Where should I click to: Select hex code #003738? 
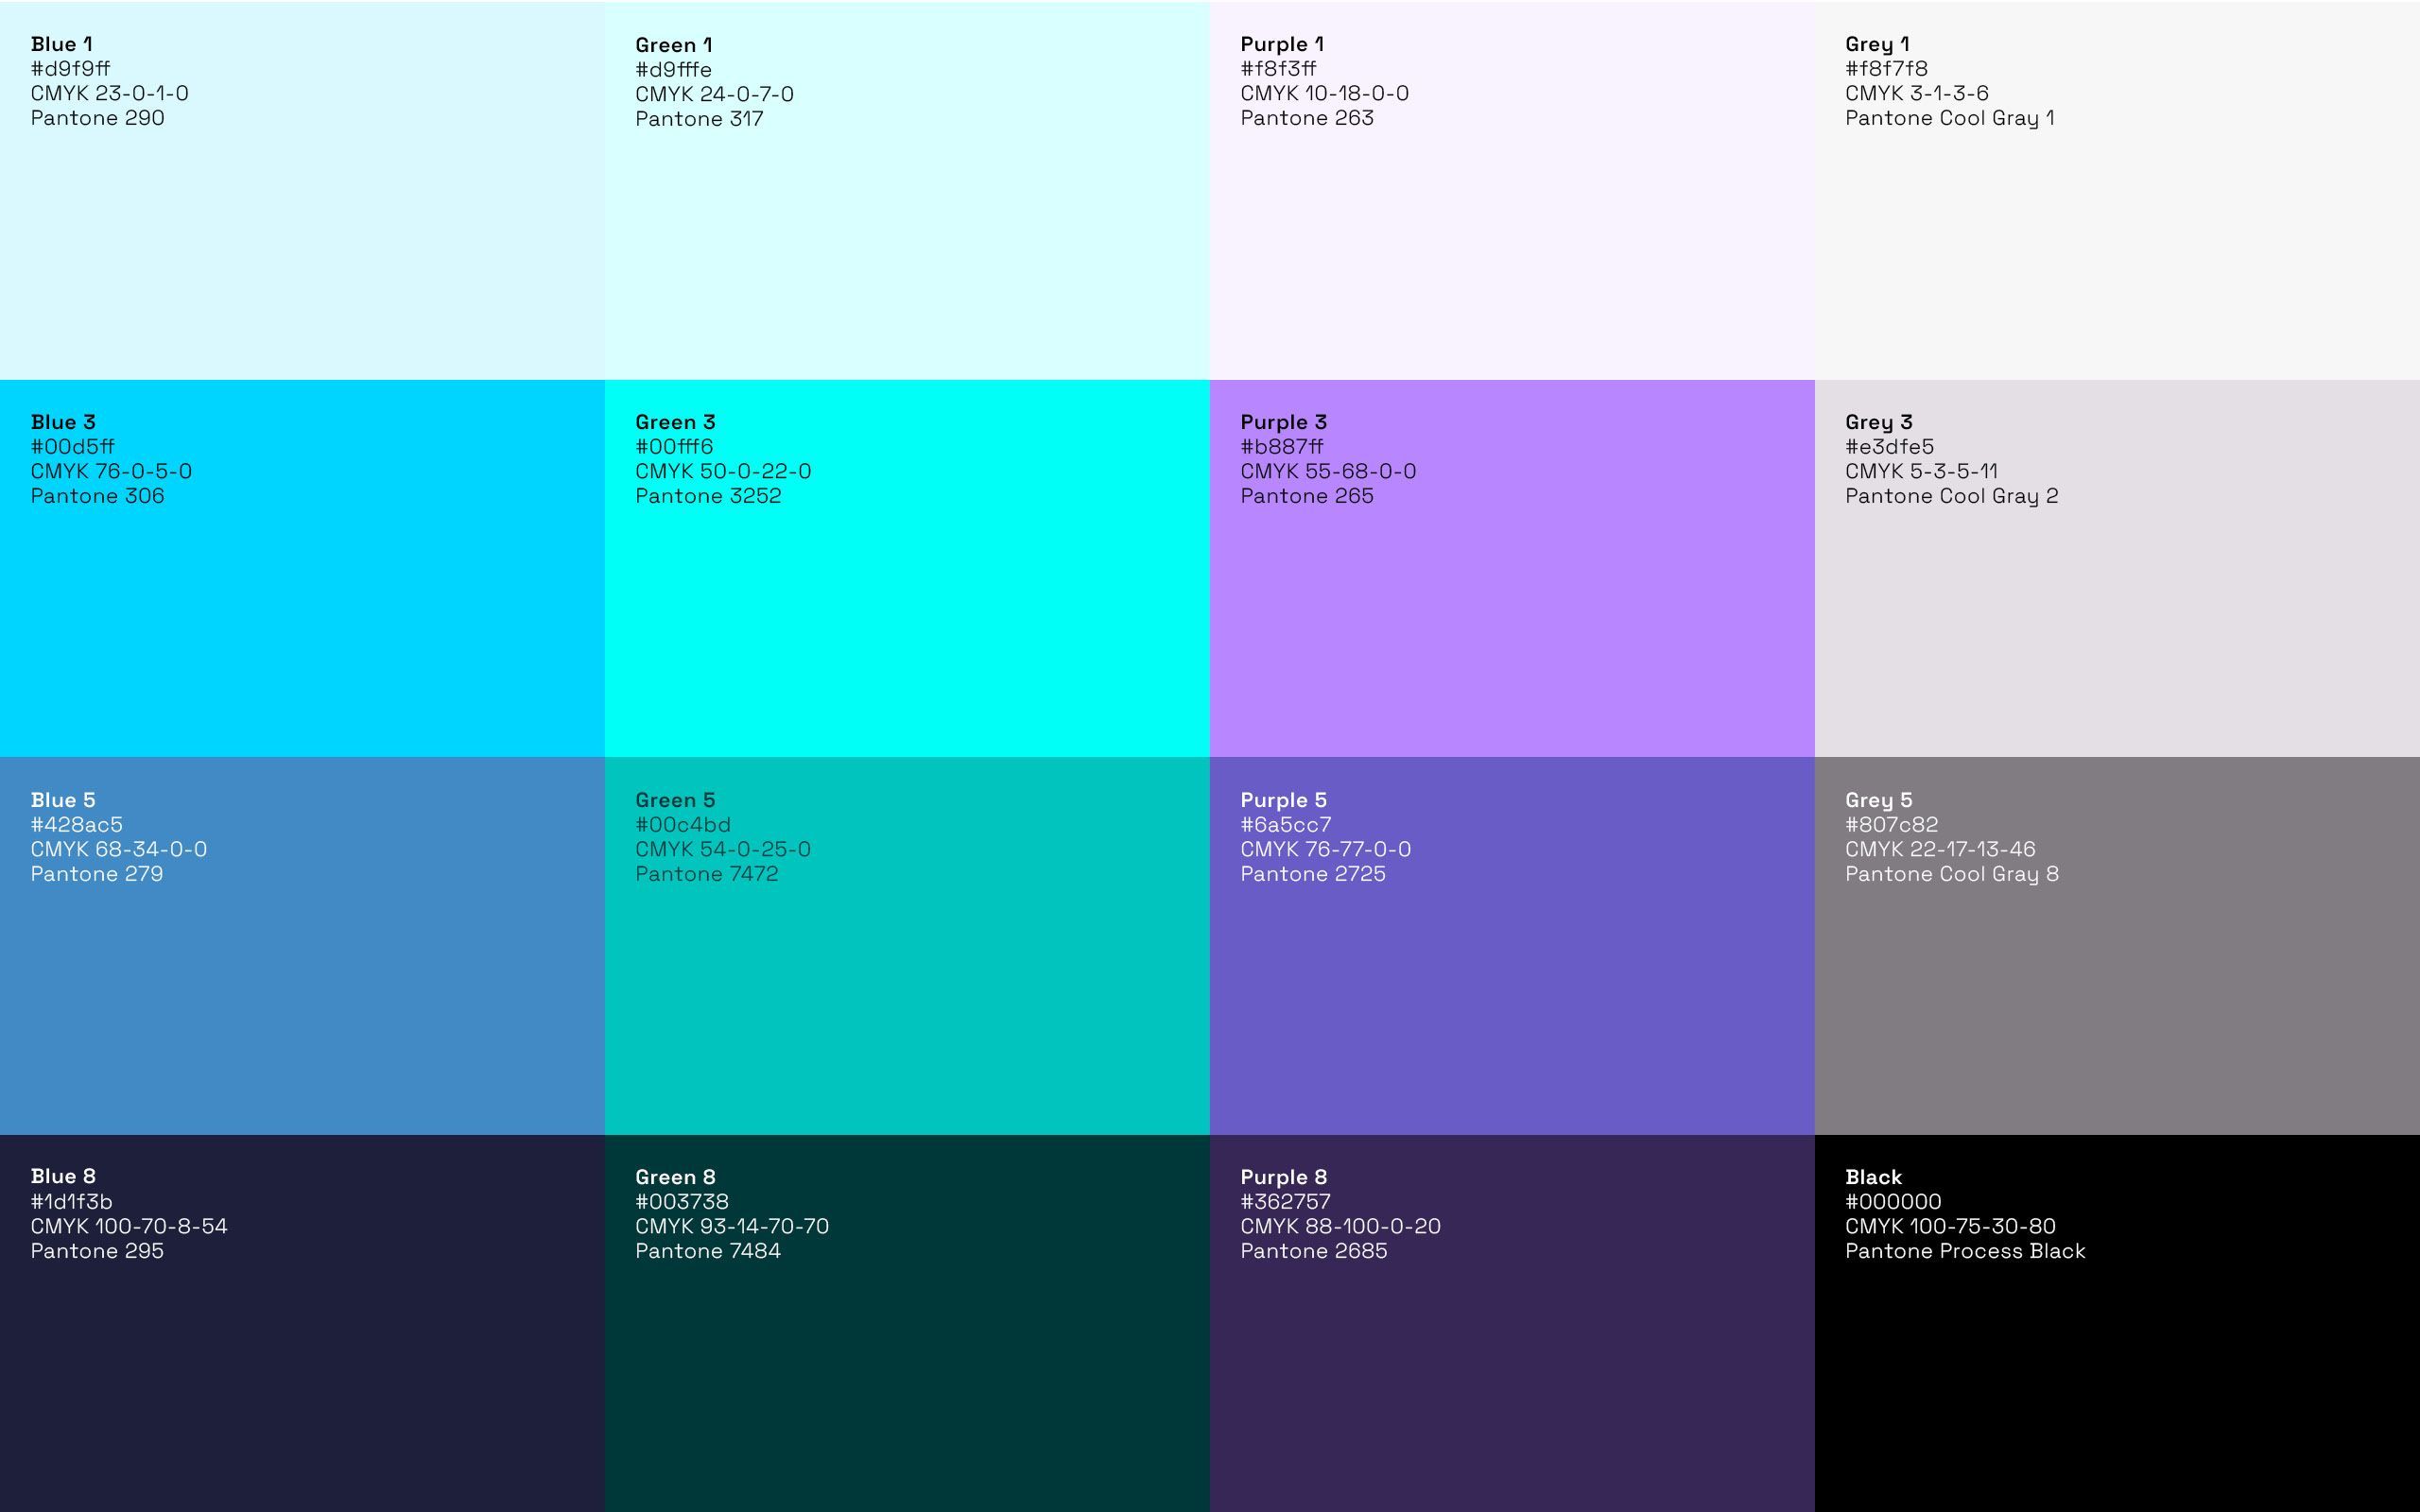tap(681, 1202)
